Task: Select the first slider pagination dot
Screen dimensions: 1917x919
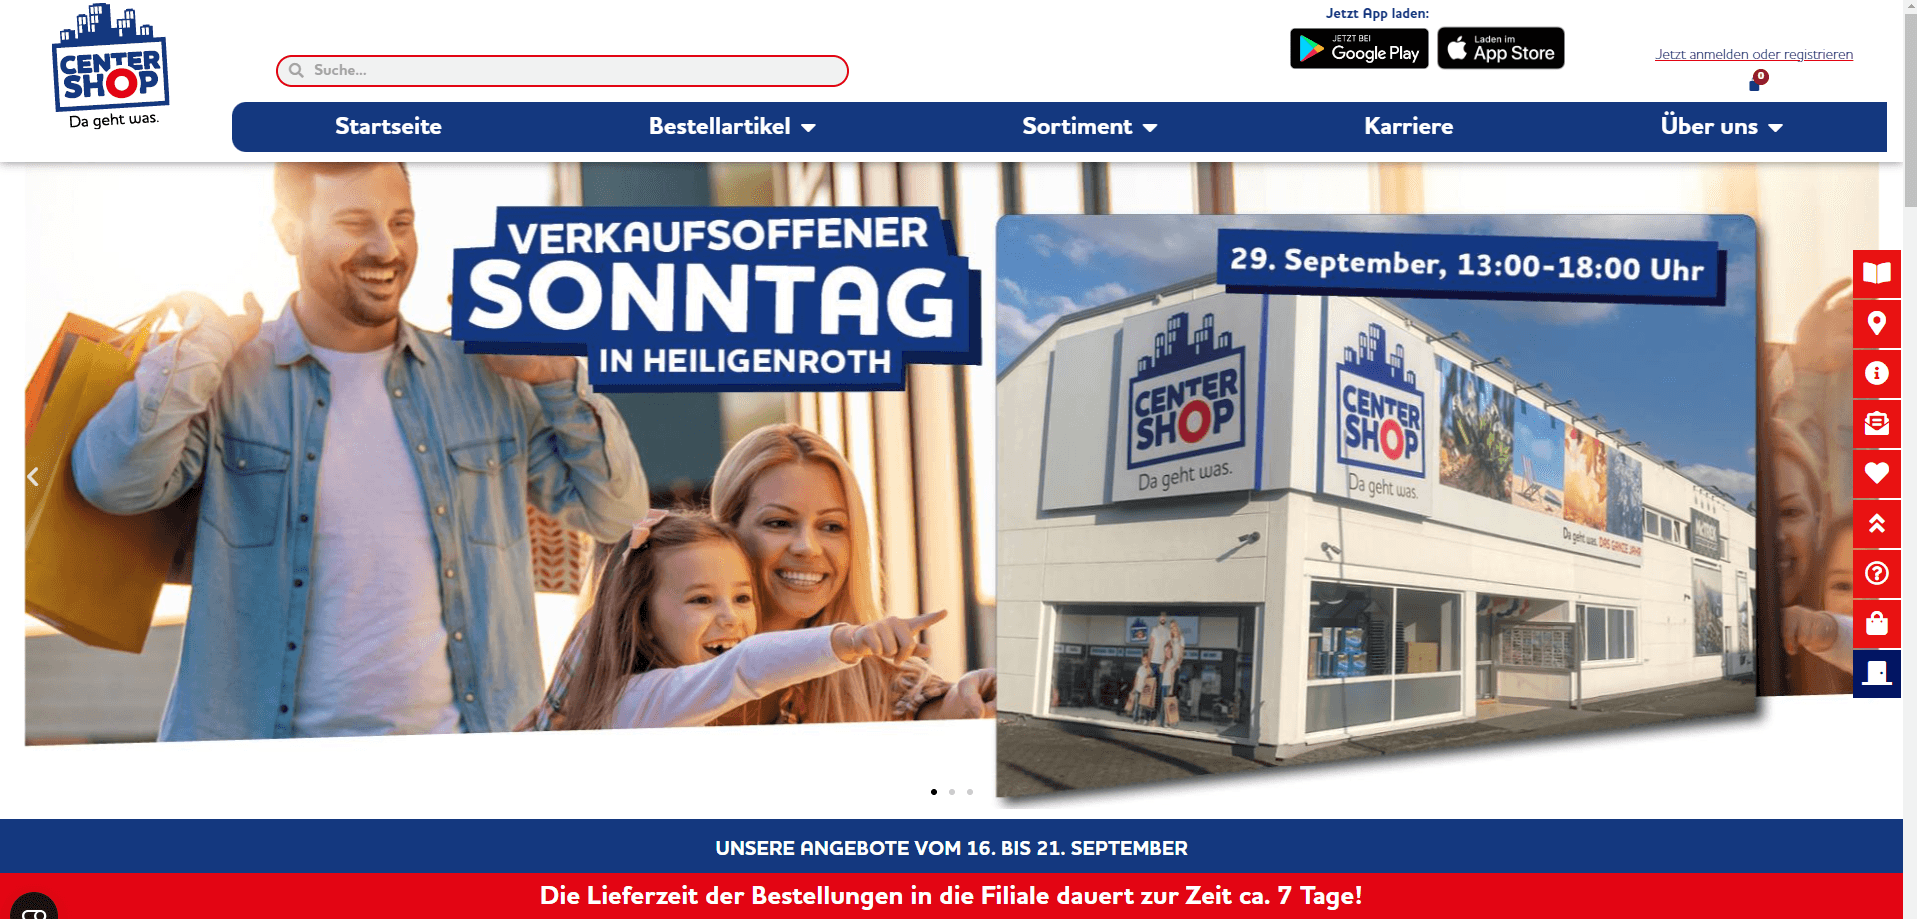Action: [x=934, y=792]
